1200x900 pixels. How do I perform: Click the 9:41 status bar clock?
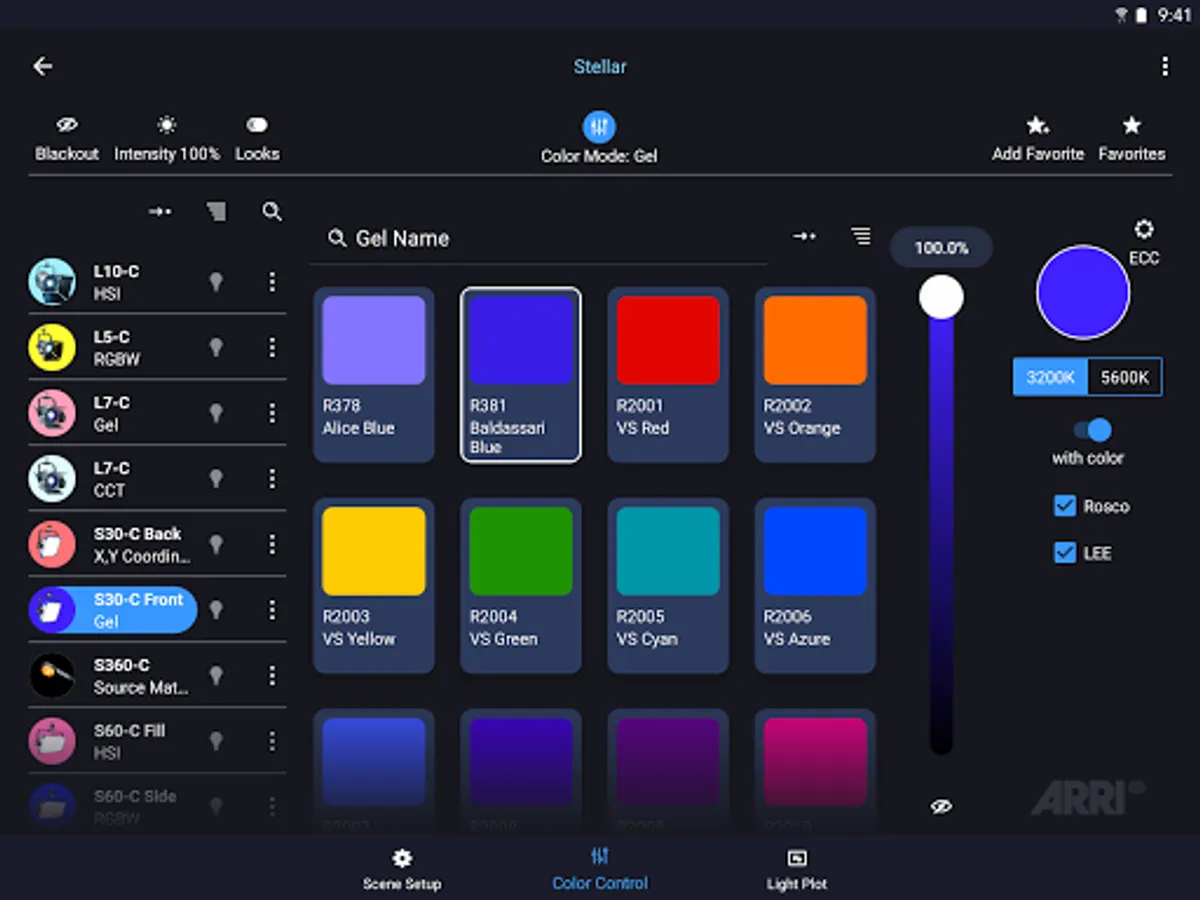click(1173, 14)
